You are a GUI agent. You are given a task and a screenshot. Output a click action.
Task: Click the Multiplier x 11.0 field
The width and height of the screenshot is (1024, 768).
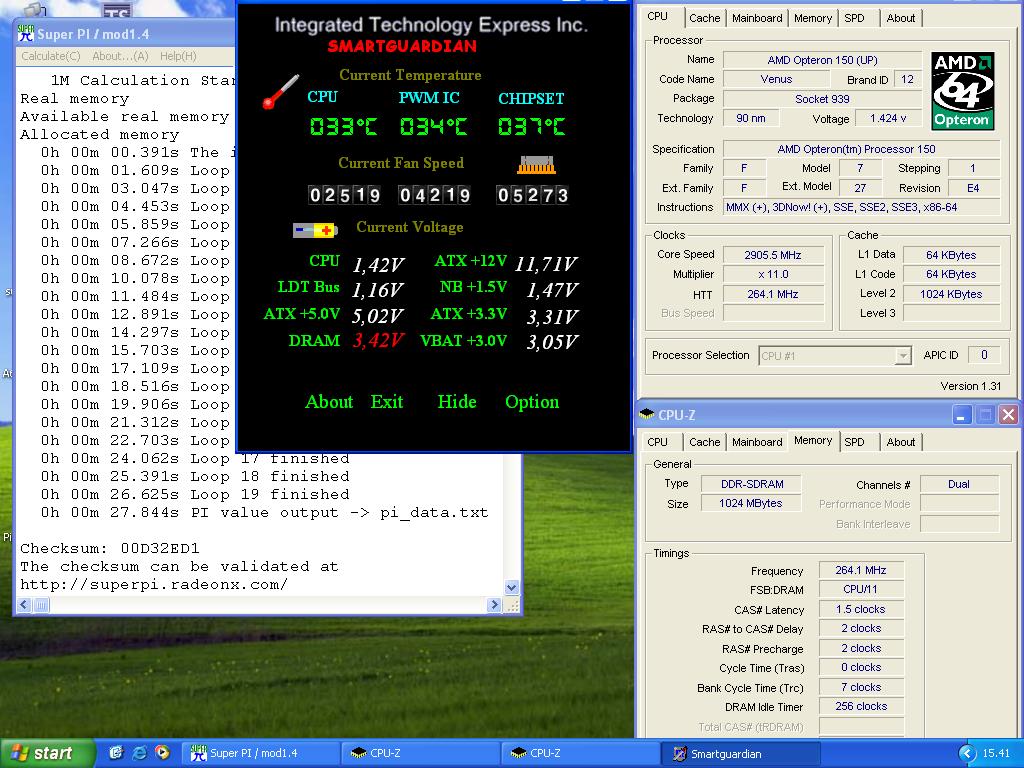[x=773, y=274]
